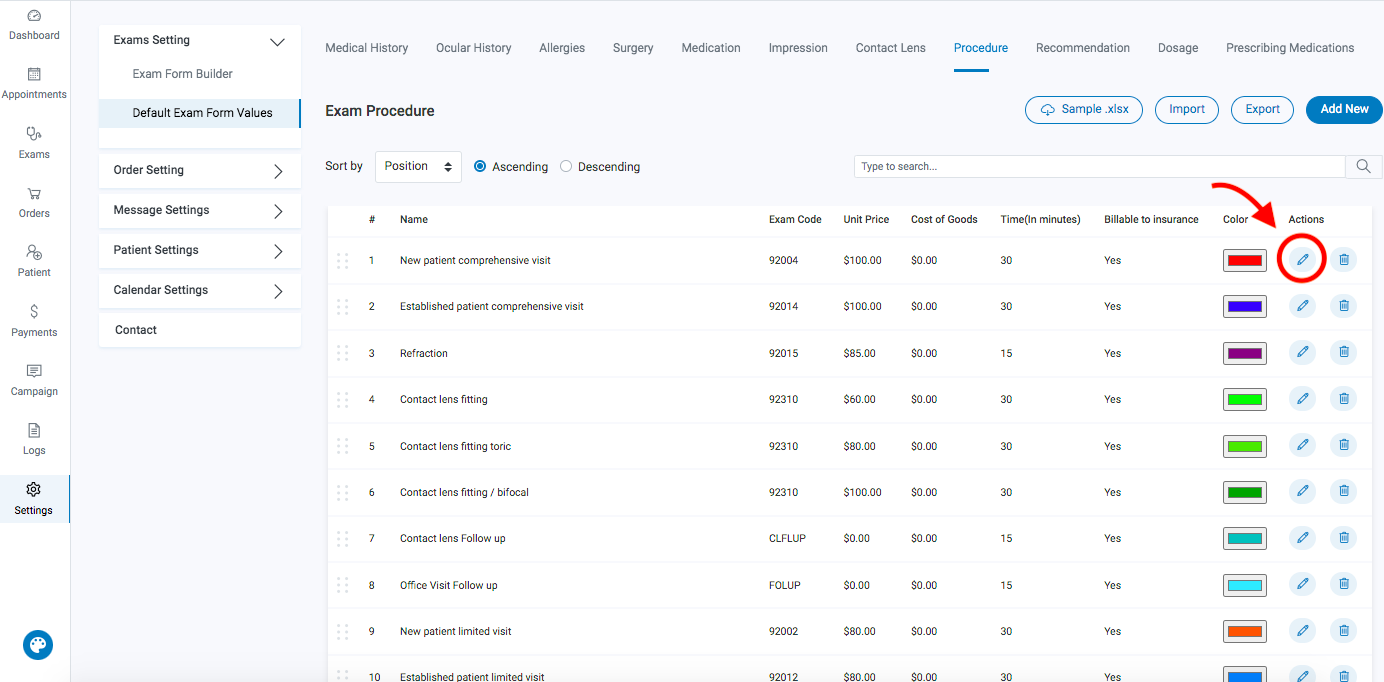Expand the Calendar Settings section
The width and height of the screenshot is (1384, 682).
point(200,290)
